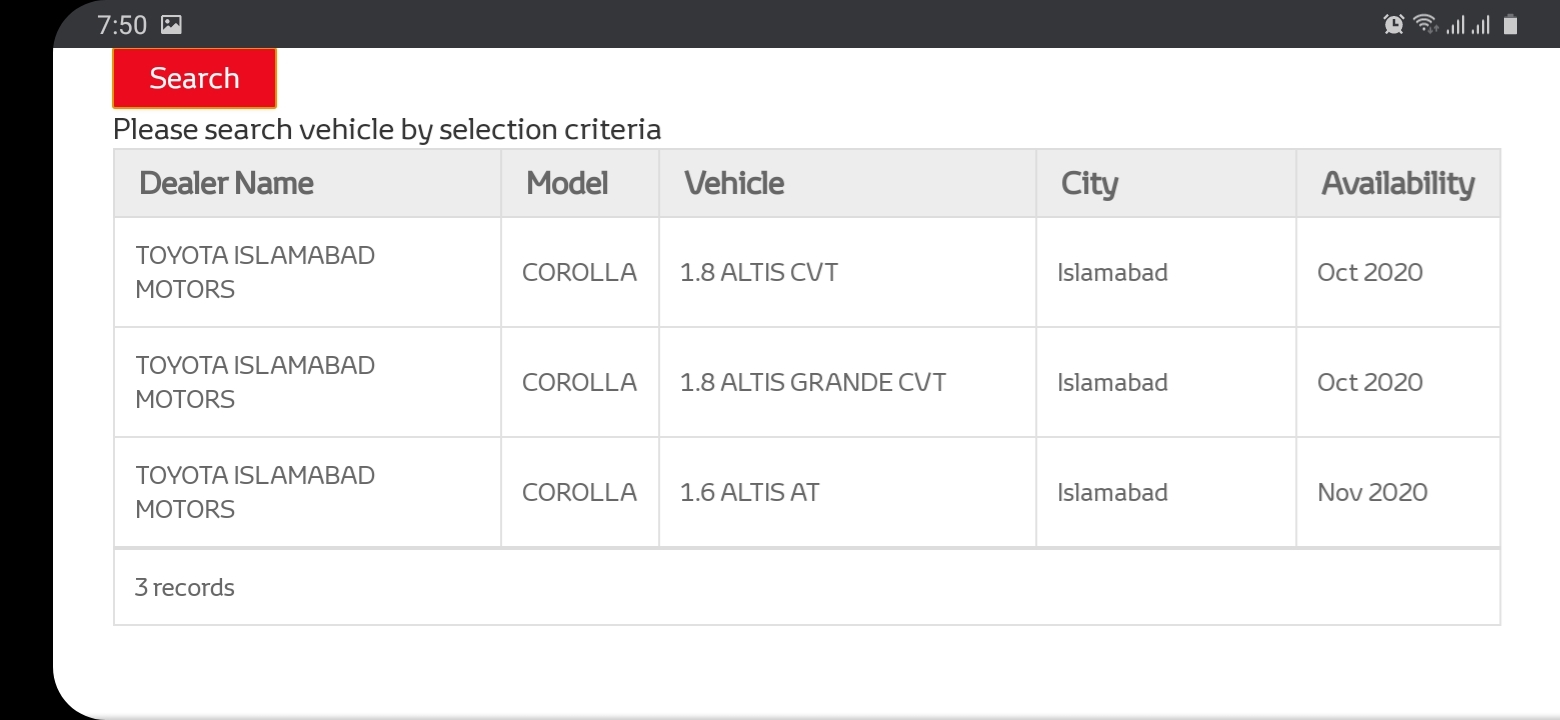
Task: Click the search criteria instruction text
Action: click(x=387, y=130)
